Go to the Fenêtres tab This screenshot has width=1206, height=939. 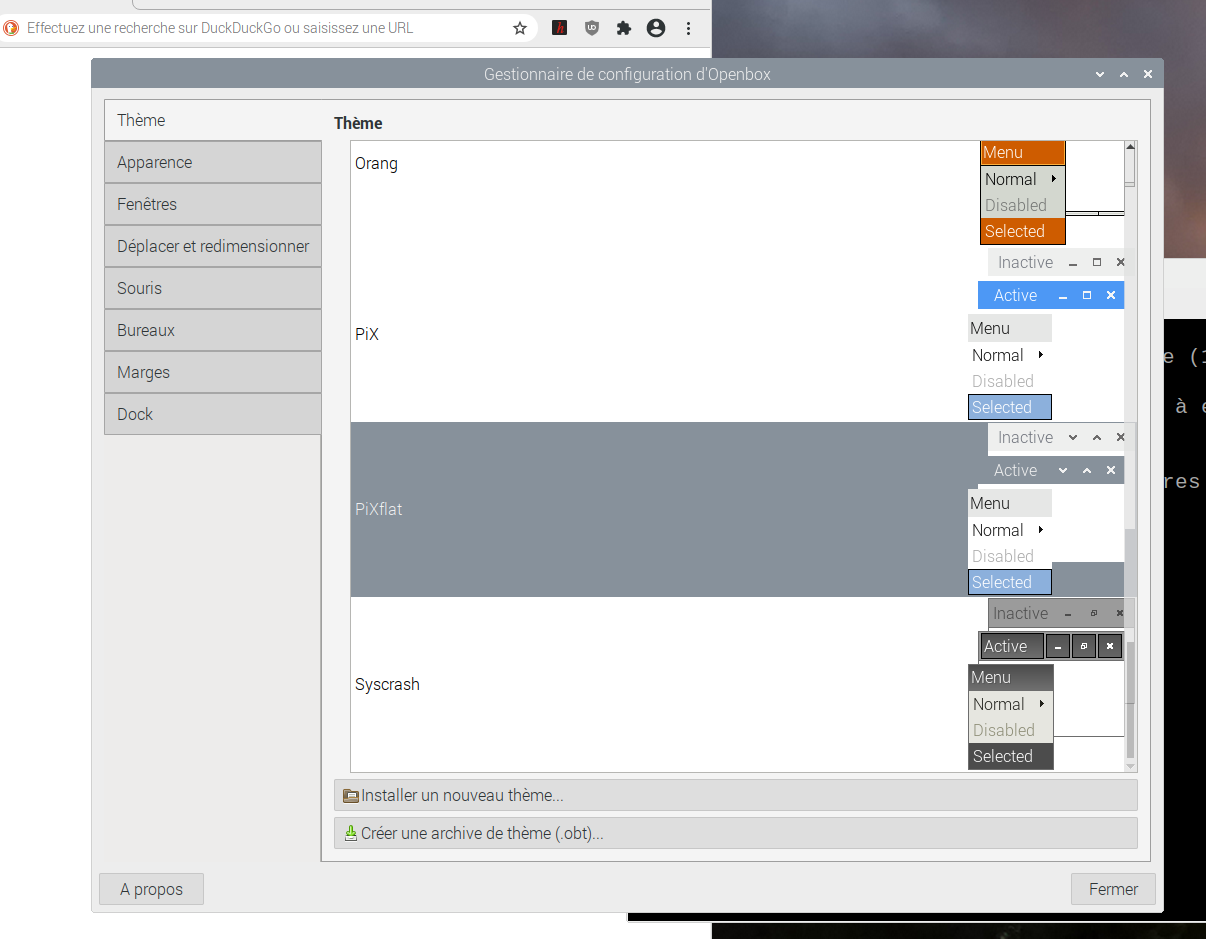tap(212, 204)
